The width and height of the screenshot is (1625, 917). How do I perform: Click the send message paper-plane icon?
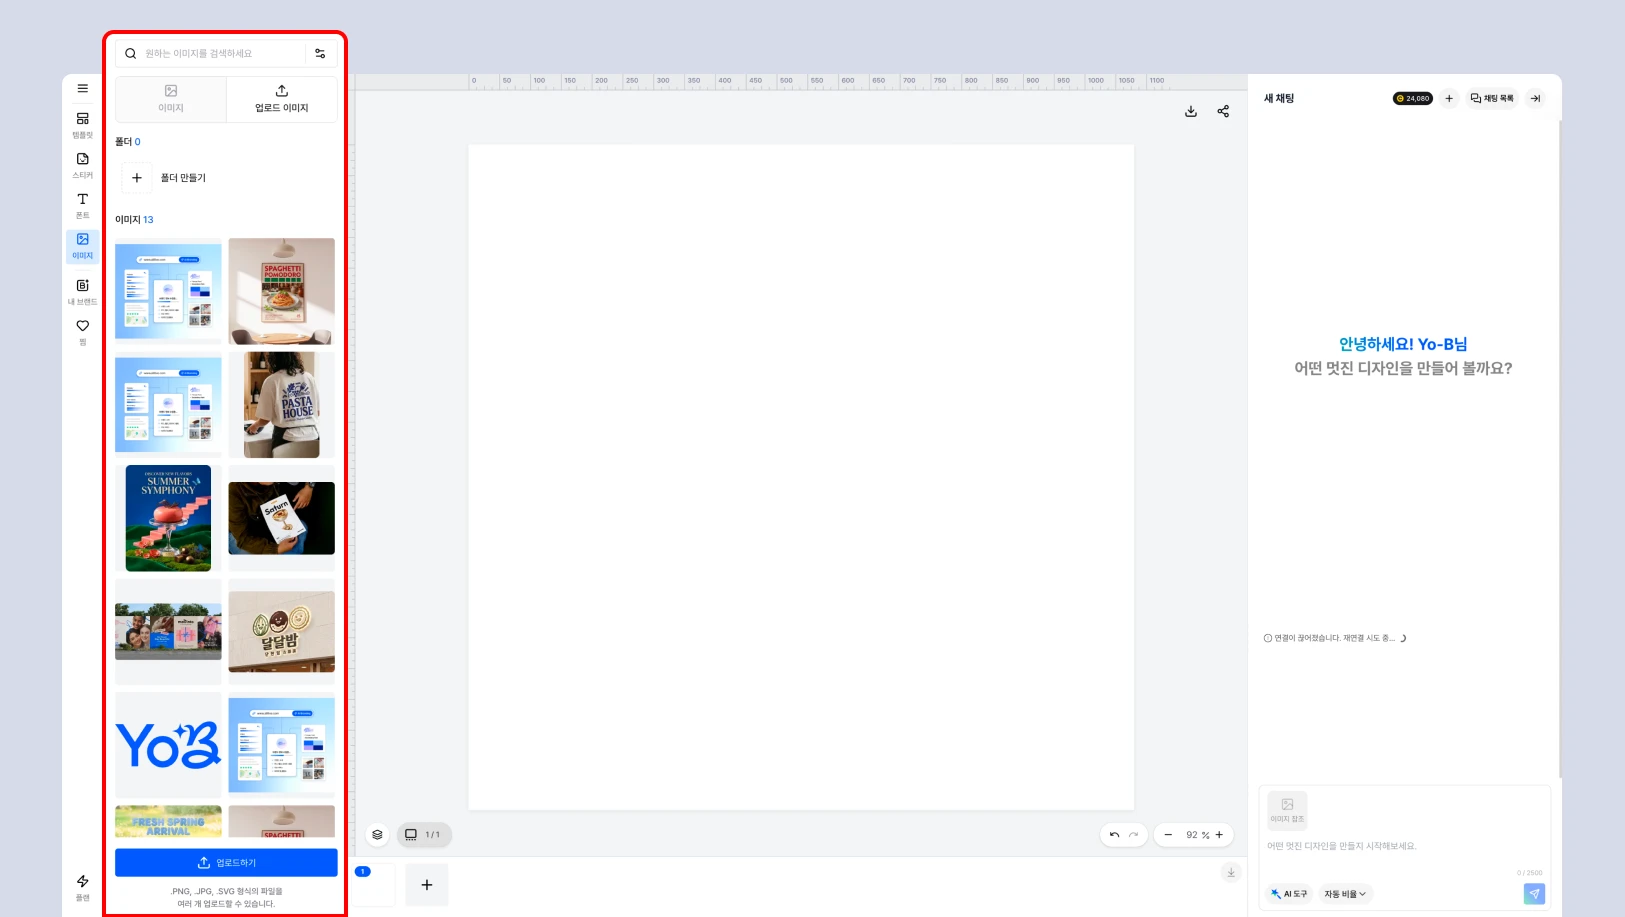tap(1534, 894)
